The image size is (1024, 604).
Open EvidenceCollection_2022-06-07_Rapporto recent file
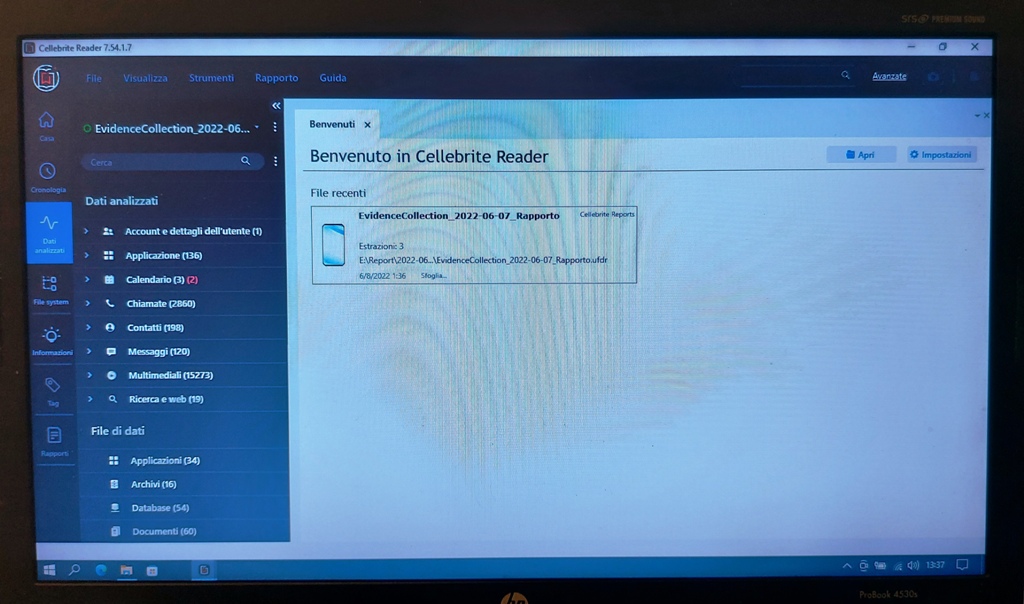(474, 245)
